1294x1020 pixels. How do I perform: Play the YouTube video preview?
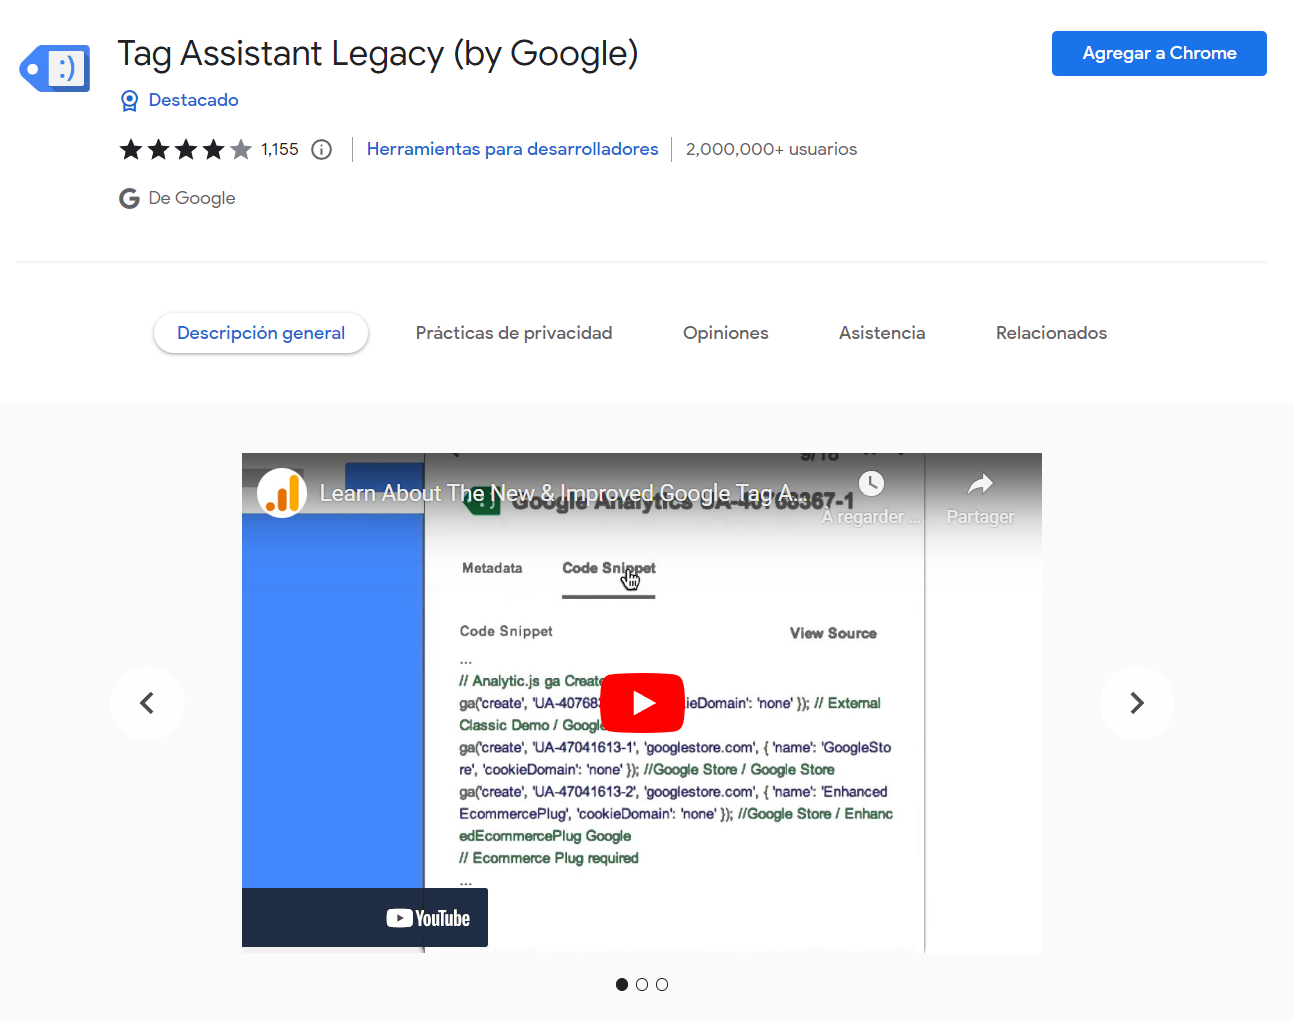642,703
